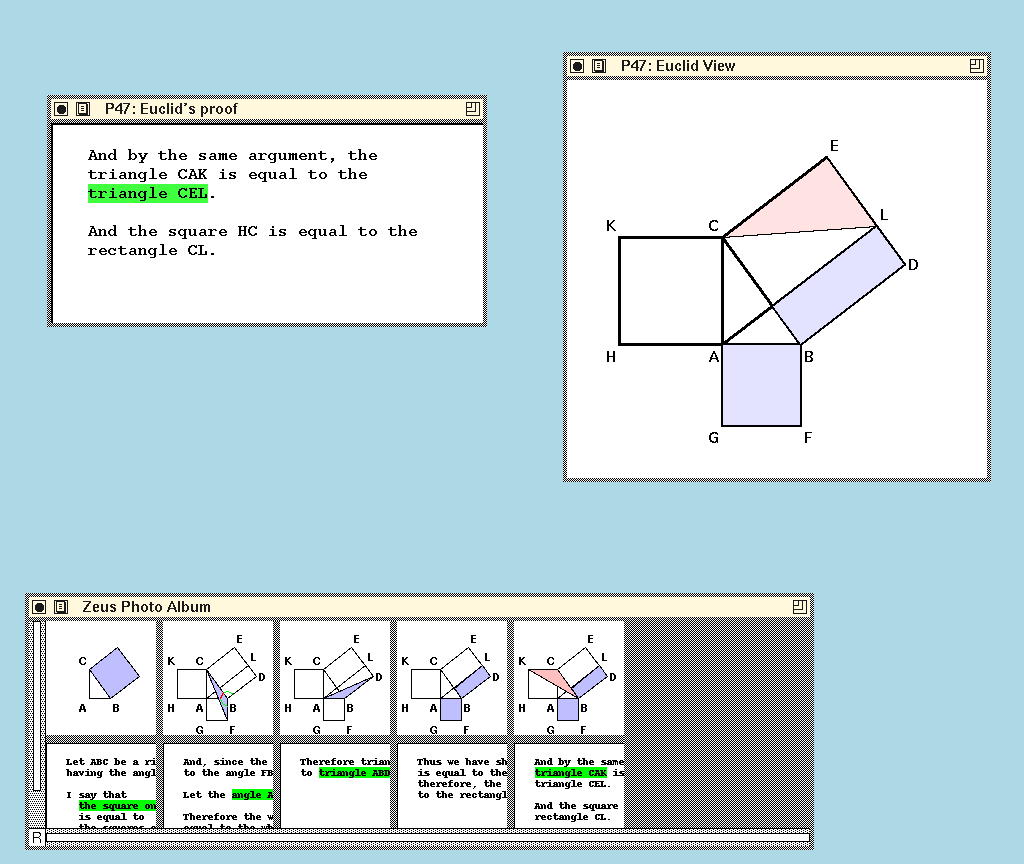
Task: Select fourth thumbnail with blue square and rectangle
Action: tap(452, 678)
